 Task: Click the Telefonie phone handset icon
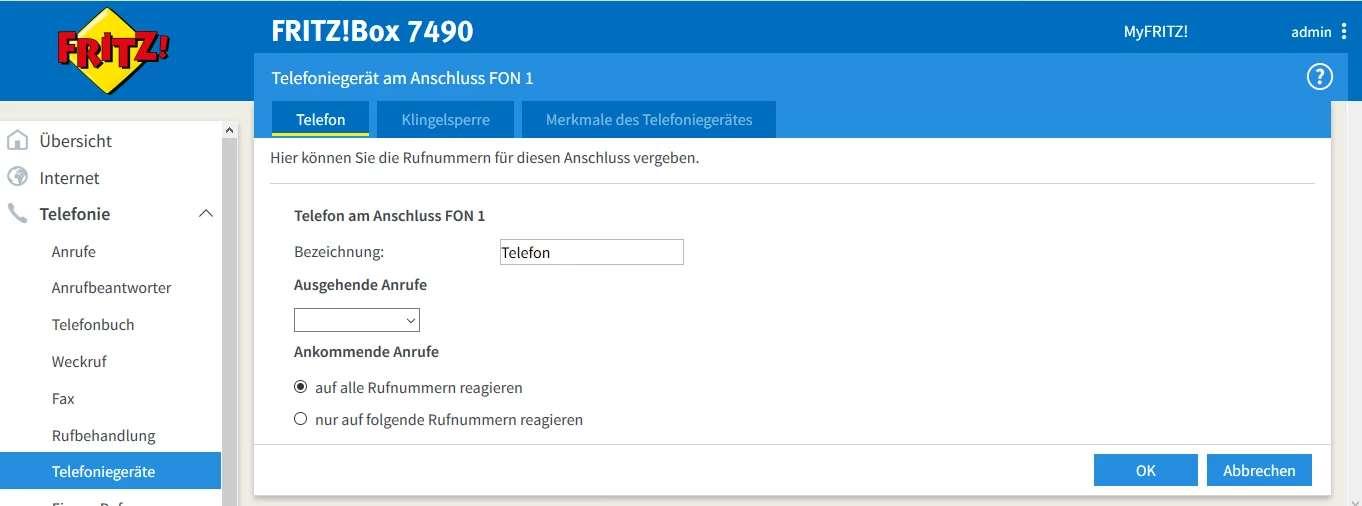[x=18, y=214]
